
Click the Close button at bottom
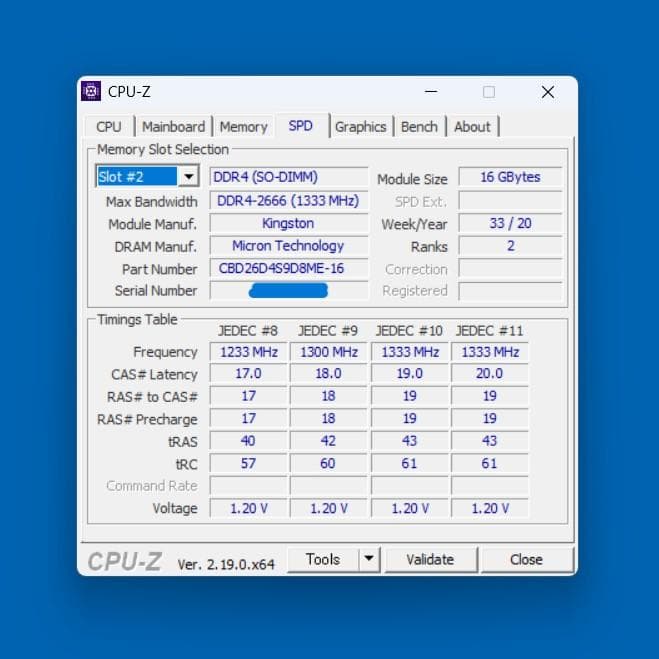point(526,559)
